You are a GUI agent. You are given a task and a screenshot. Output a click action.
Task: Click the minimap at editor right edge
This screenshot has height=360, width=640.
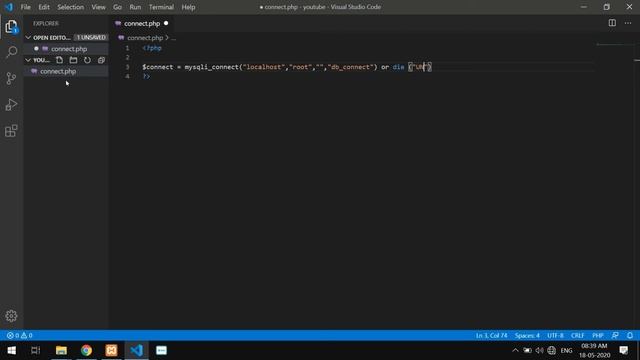point(615,44)
